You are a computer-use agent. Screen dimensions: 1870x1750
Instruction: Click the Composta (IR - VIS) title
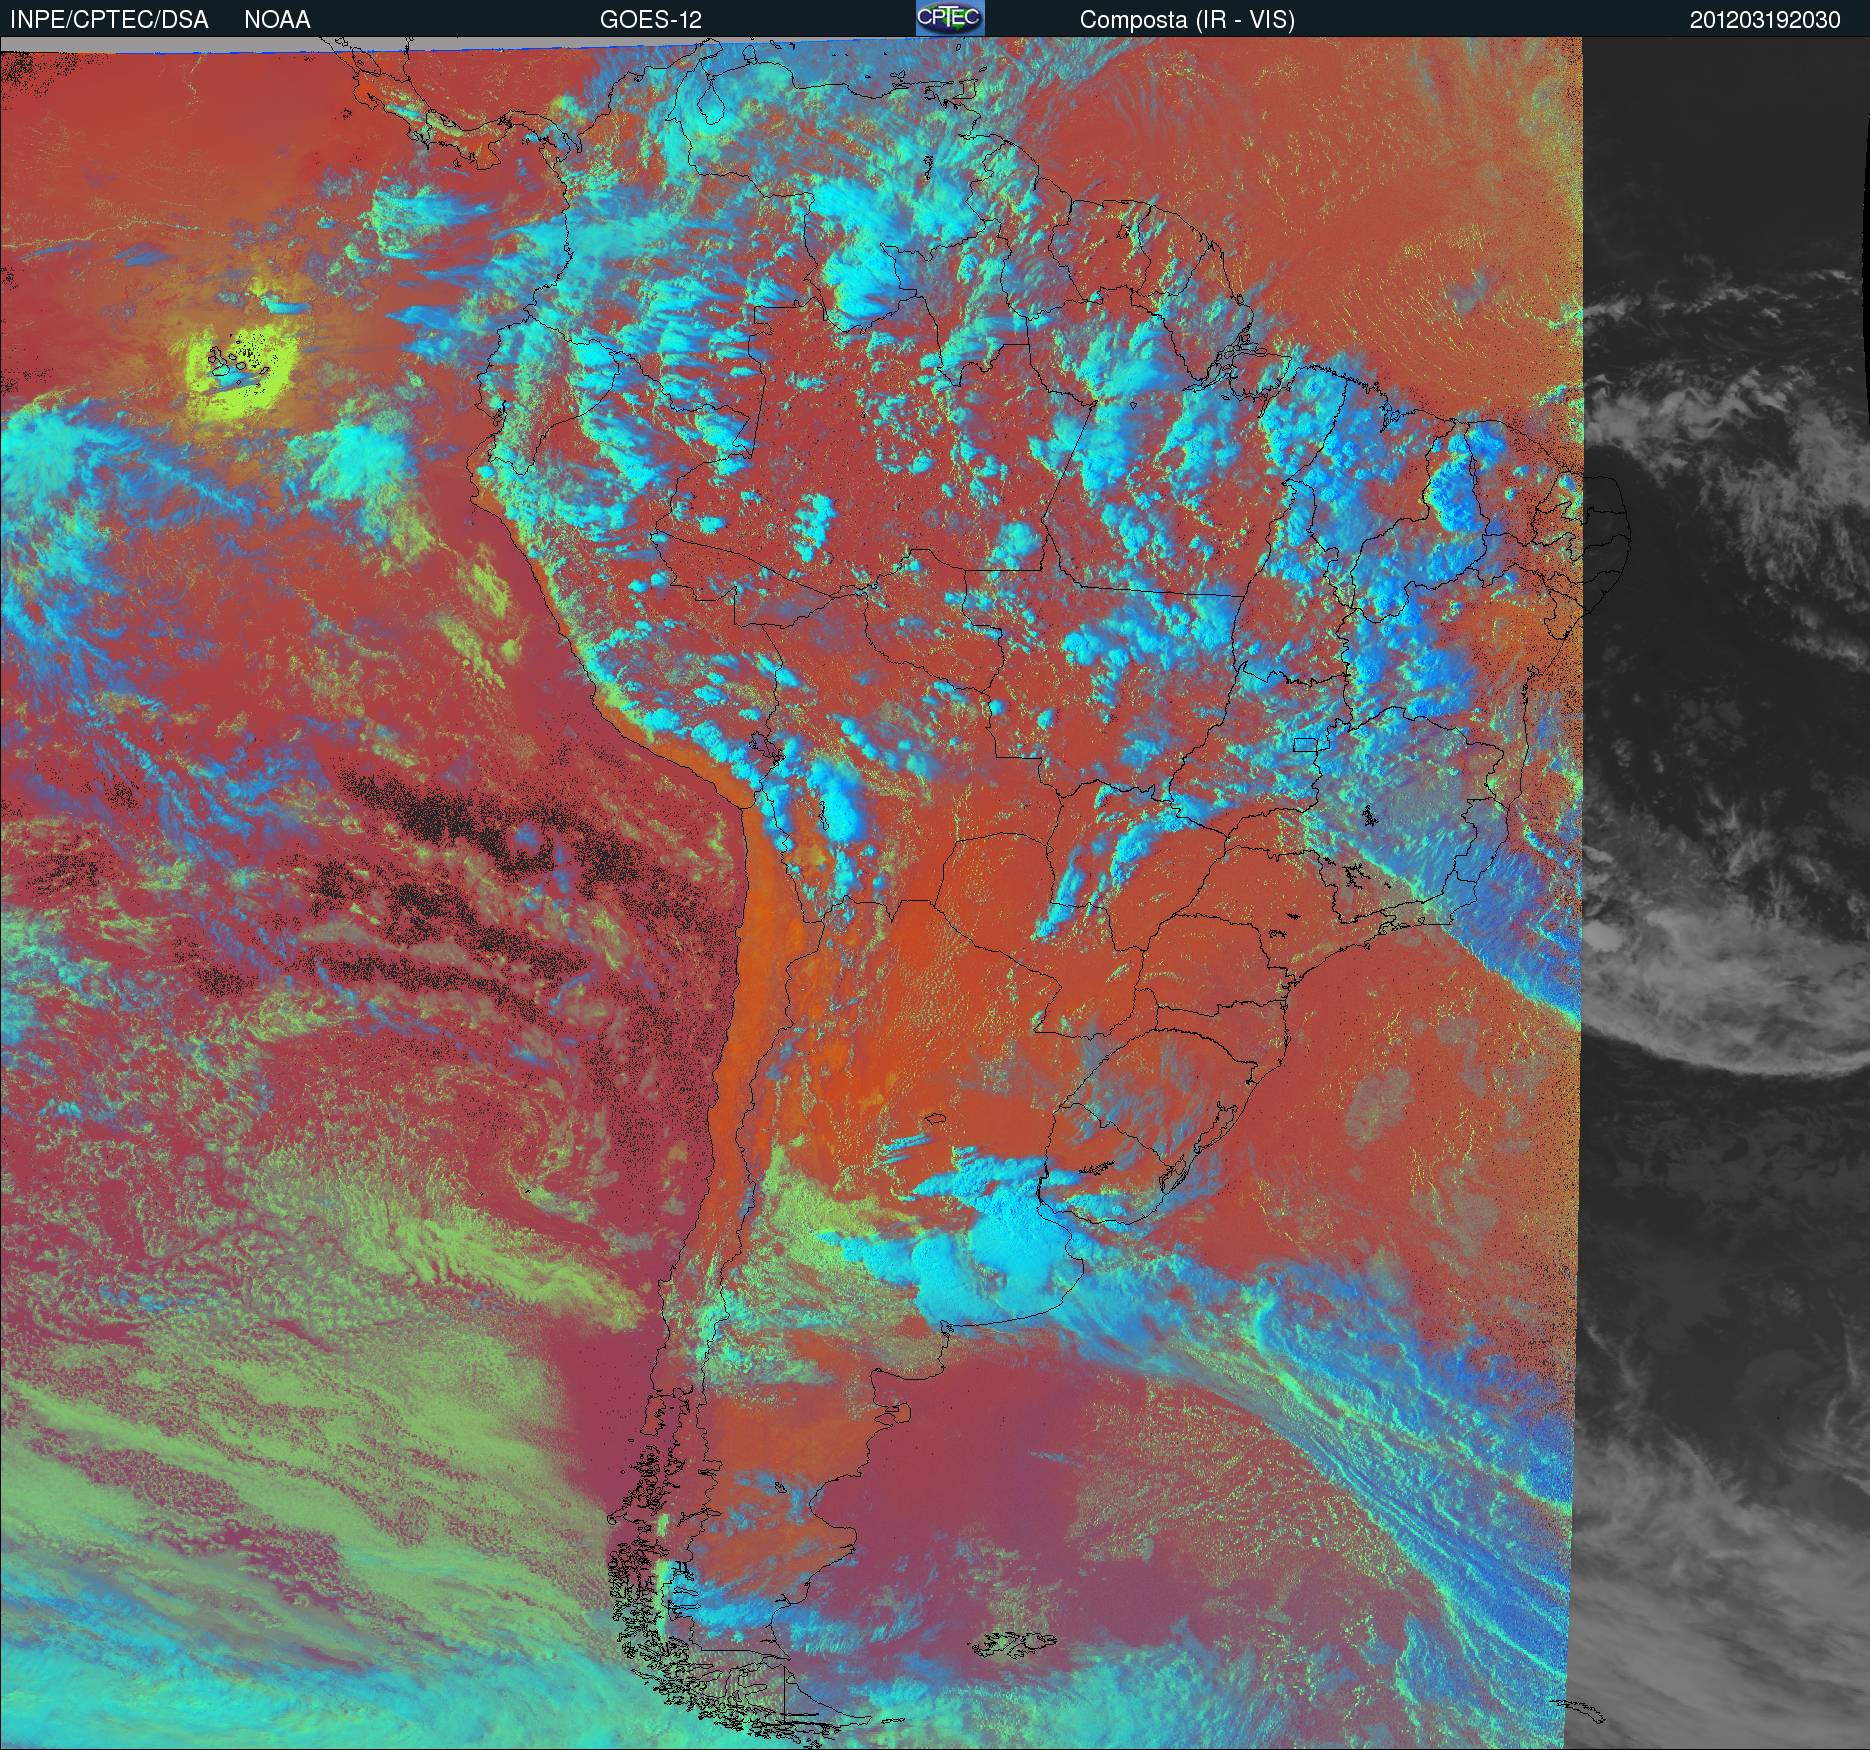tap(1187, 20)
